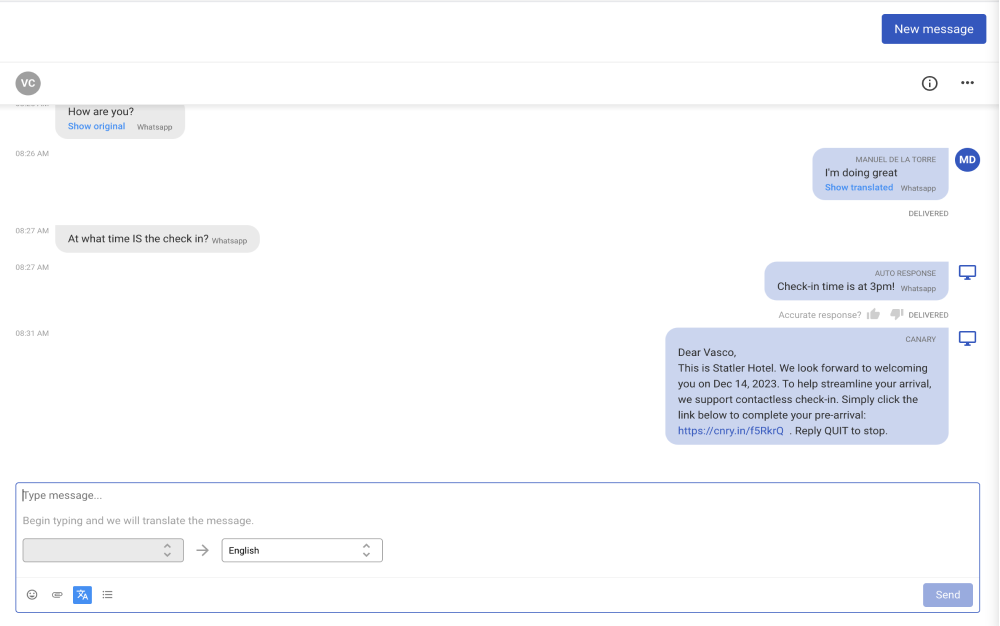This screenshot has width=1000, height=626.
Task: Open the emoji picker
Action: (x=32, y=595)
